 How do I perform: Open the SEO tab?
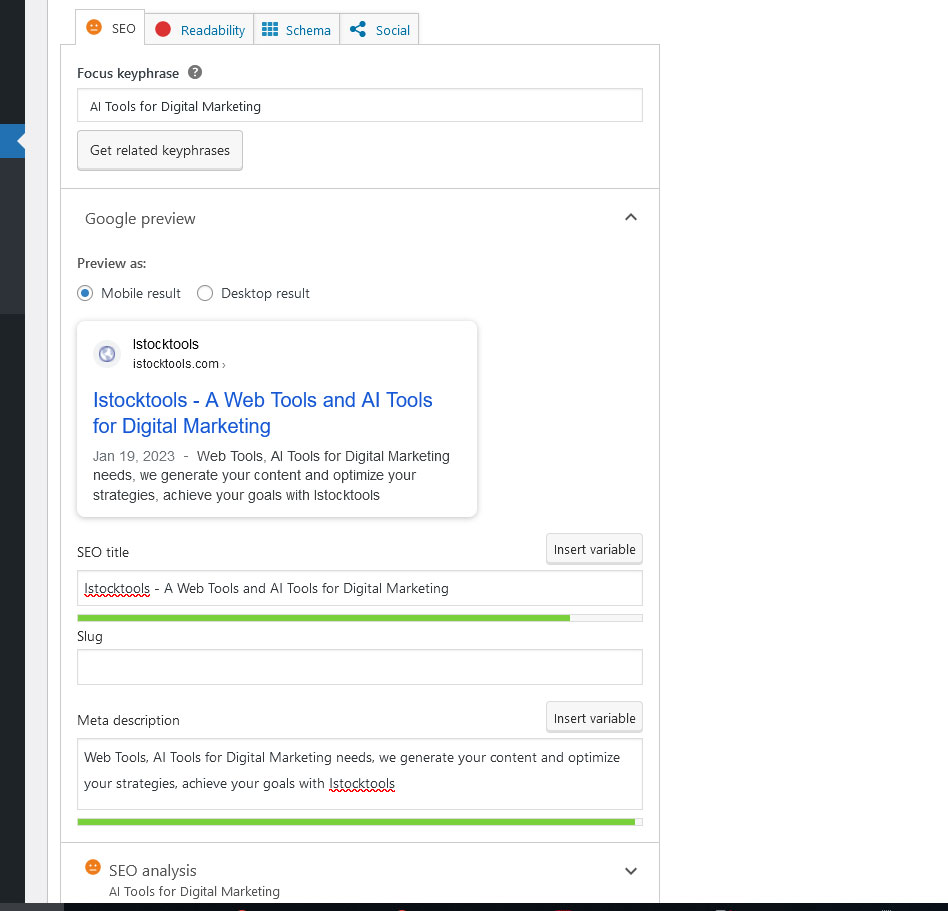110,28
